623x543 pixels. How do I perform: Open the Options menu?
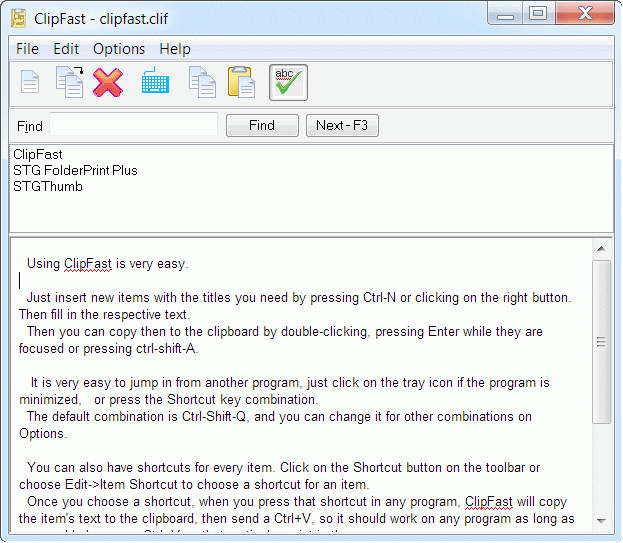click(119, 49)
